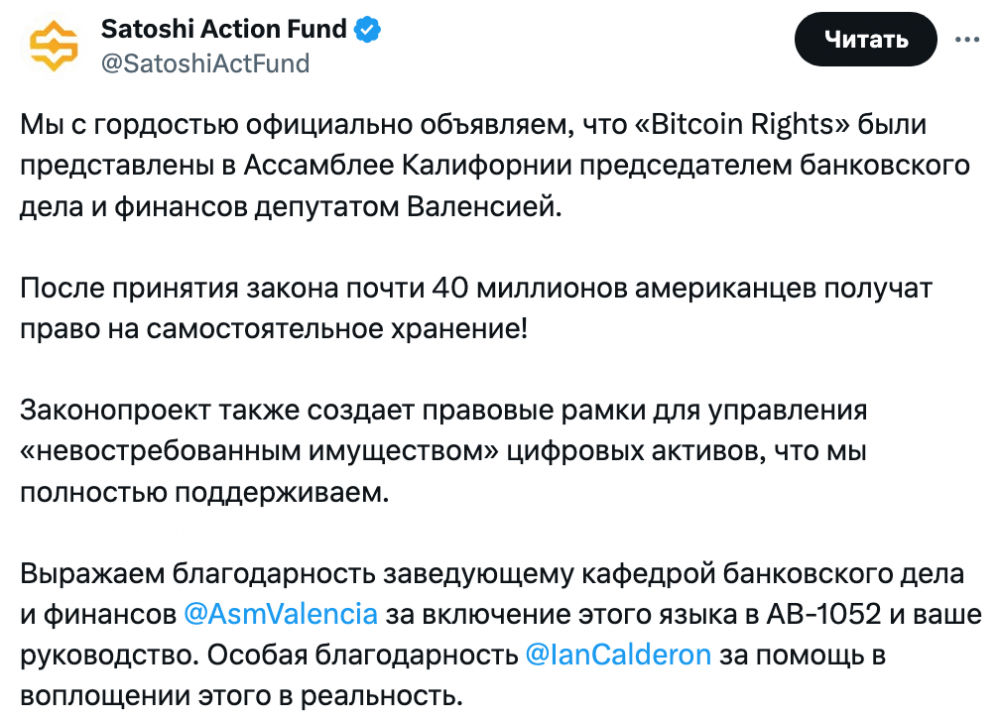The width and height of the screenshot is (1000, 720).
Task: Open the Satoshi Action Fund display name
Action: 223,29
